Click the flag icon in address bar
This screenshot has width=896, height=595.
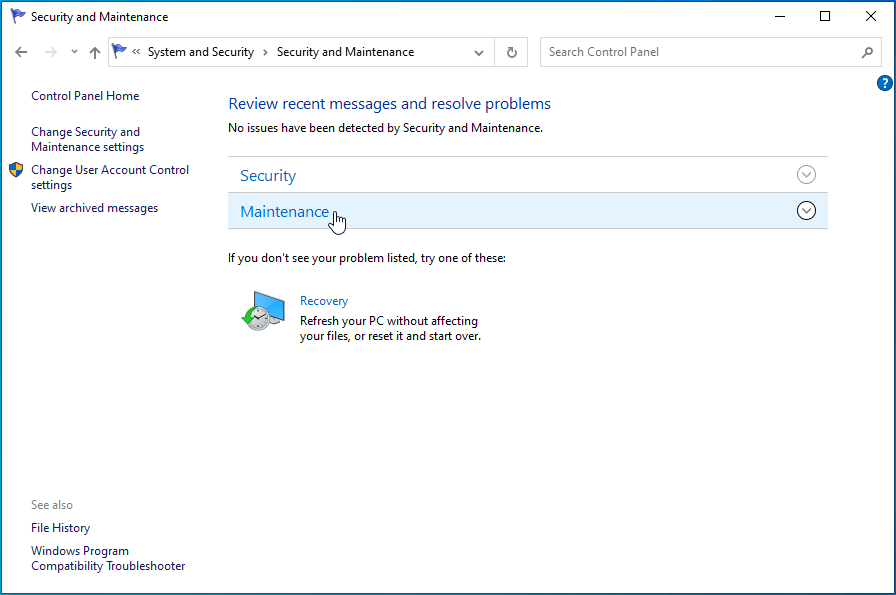coord(120,52)
